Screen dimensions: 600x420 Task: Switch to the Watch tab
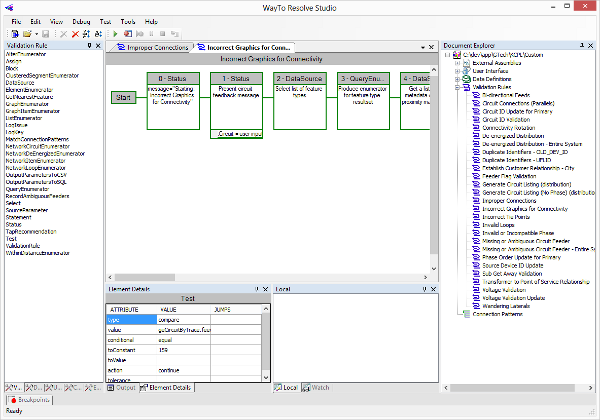[x=316, y=387]
